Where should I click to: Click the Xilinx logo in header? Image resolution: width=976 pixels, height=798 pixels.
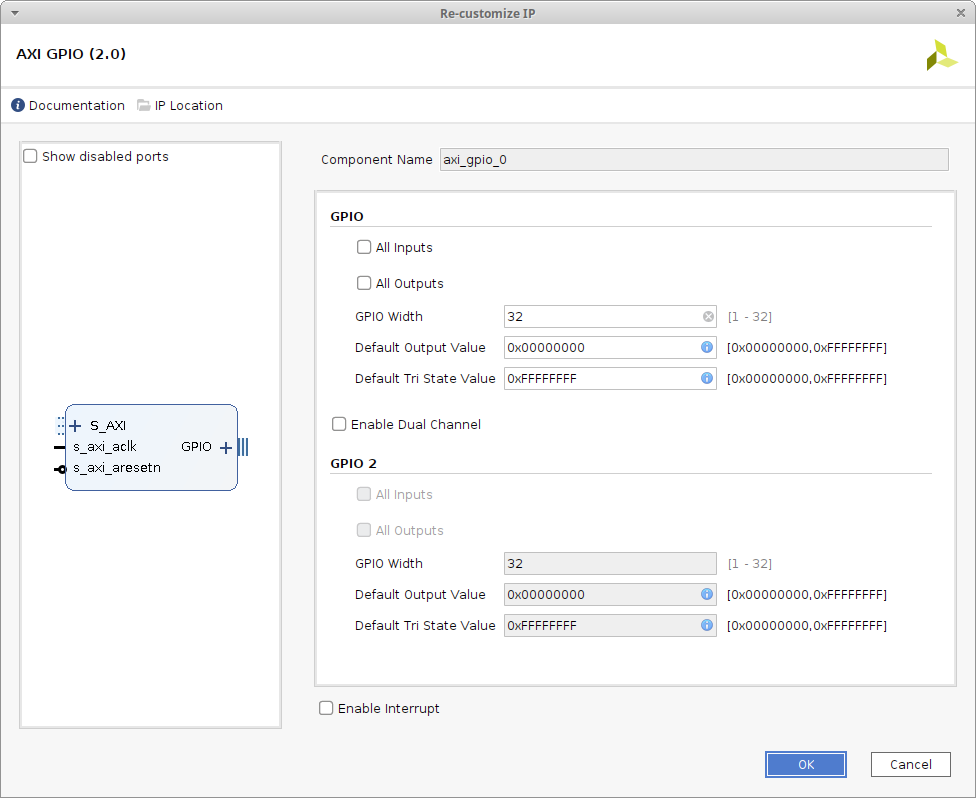click(x=941, y=55)
